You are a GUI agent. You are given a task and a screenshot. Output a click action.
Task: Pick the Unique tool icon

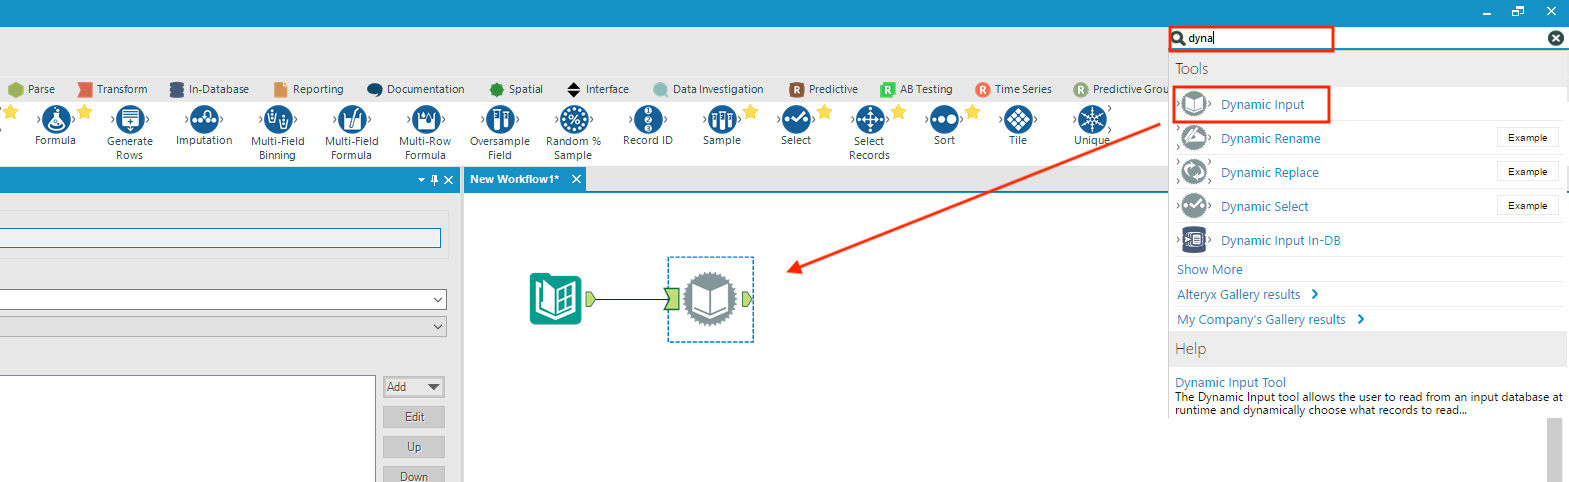coord(1092,120)
